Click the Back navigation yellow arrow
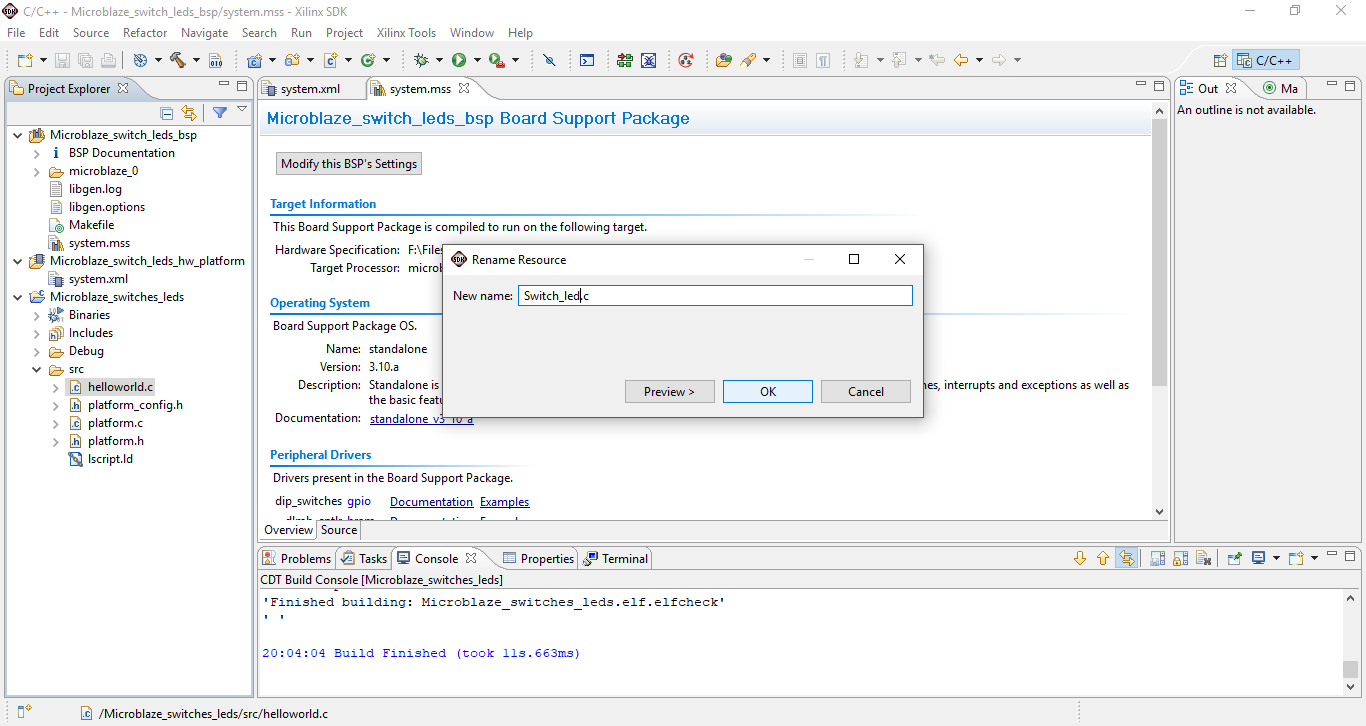The image size is (1366, 726). (961, 60)
